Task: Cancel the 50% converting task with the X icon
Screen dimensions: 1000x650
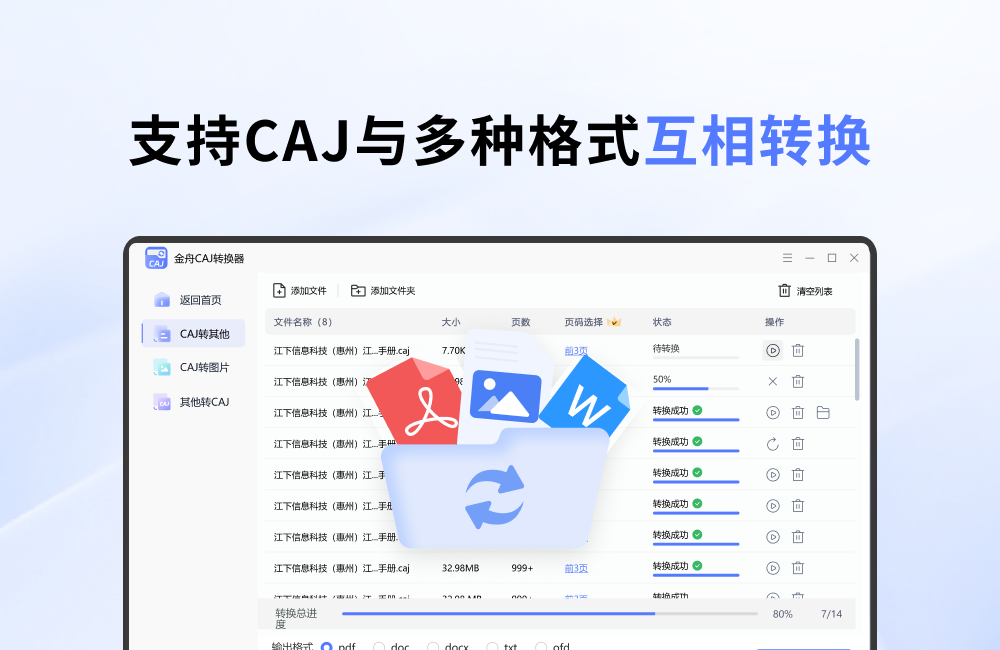Action: (772, 381)
